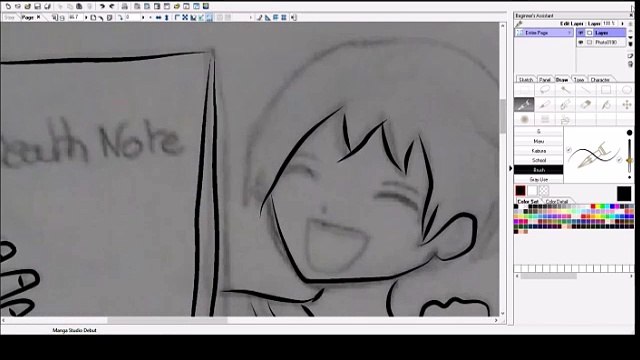Click the new layer icon above trash

coord(630,56)
